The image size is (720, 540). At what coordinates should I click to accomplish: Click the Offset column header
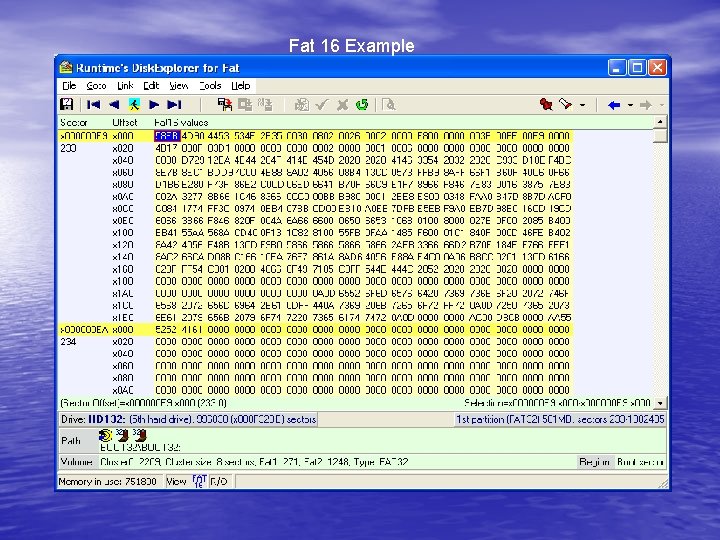[125, 123]
